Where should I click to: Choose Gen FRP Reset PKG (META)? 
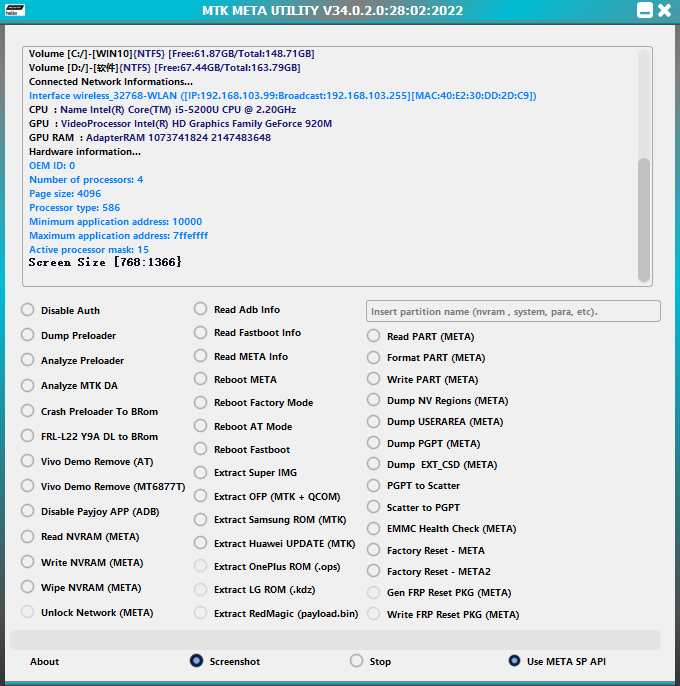373,592
